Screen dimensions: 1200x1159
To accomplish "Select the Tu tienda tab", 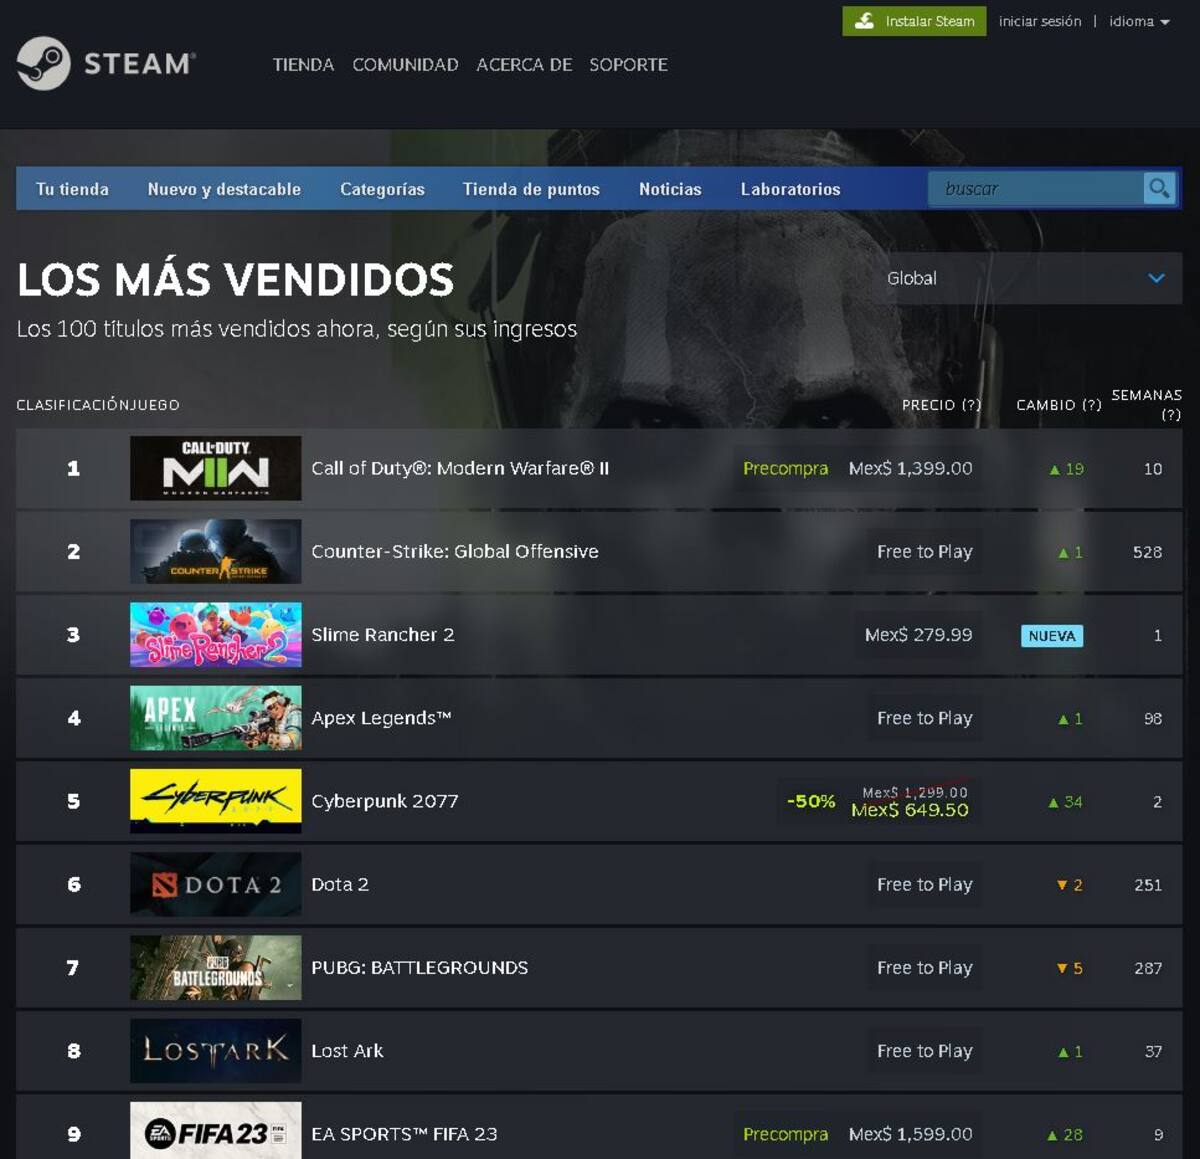I will (x=72, y=189).
